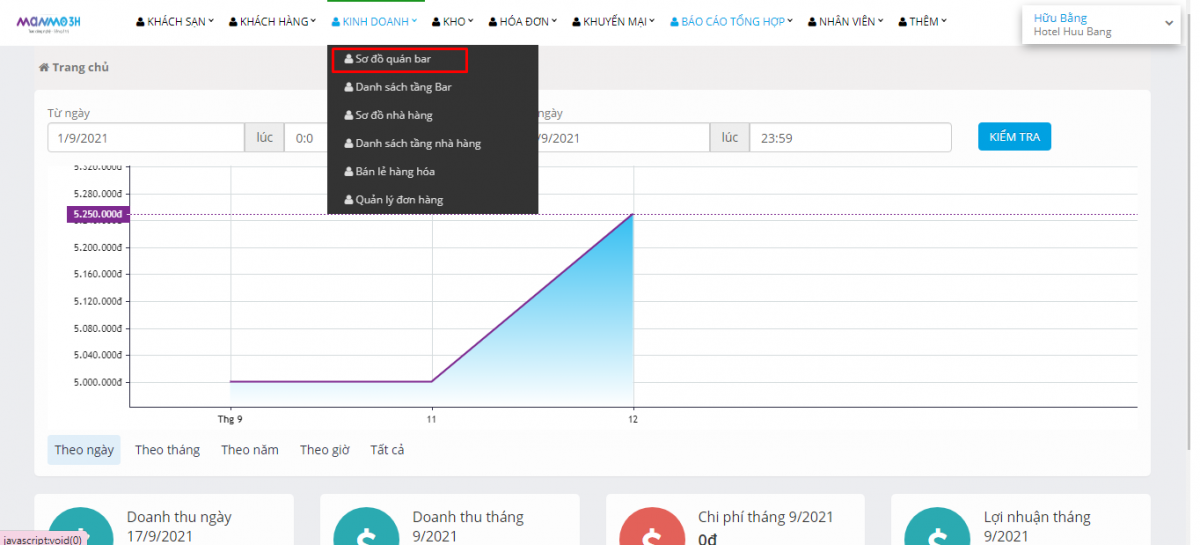Switch chart view to Theo năm

click(249, 450)
